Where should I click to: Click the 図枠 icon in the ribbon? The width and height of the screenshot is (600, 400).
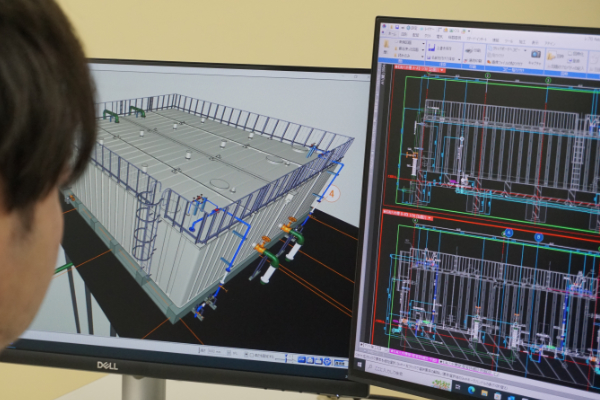pyautogui.click(x=551, y=56)
